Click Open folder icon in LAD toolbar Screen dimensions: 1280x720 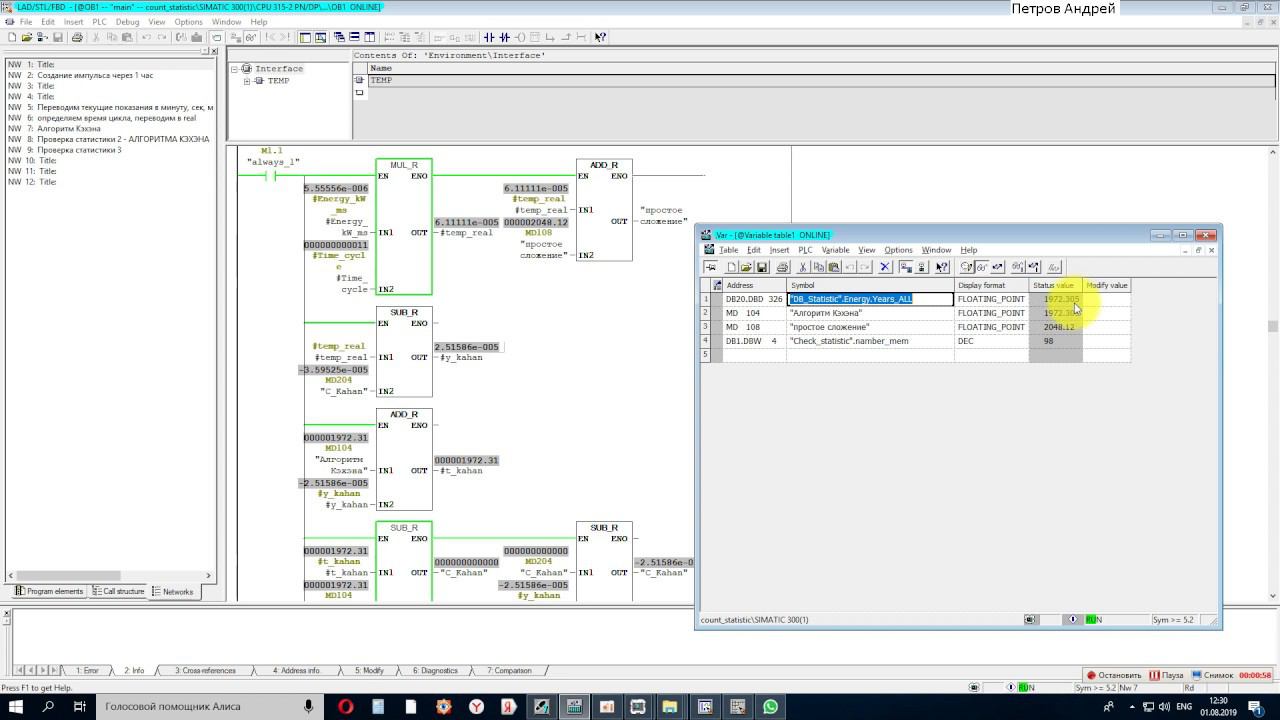point(25,38)
